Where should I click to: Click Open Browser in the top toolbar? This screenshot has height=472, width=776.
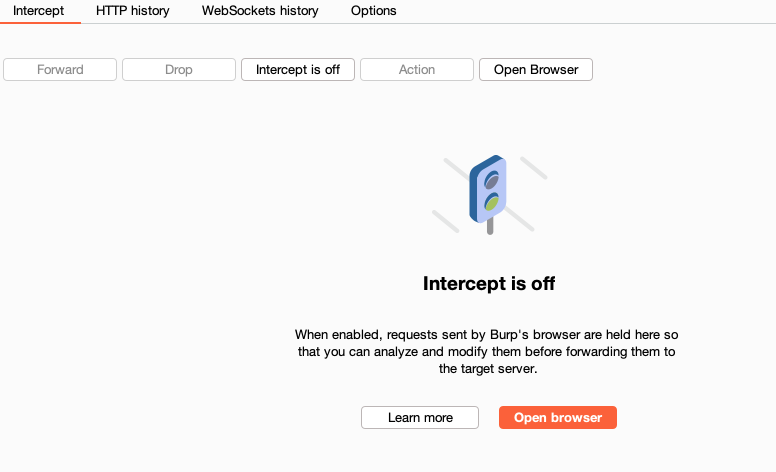point(536,70)
